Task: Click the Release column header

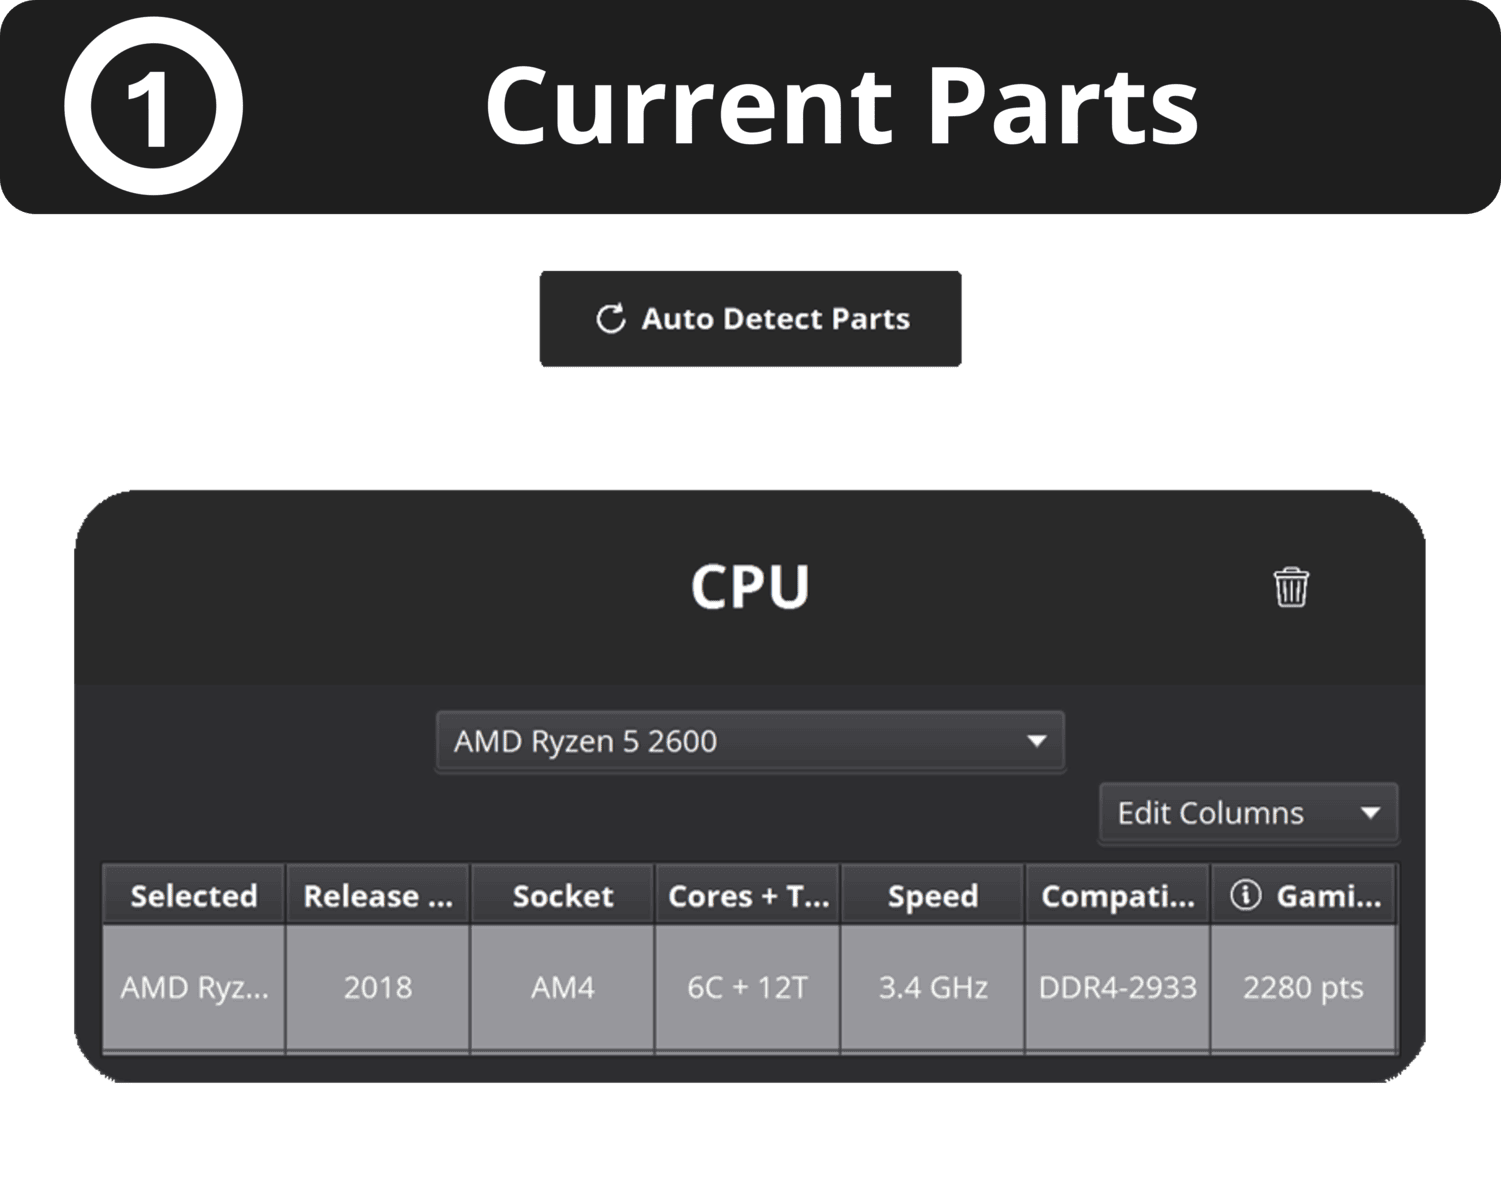Action: (378, 895)
